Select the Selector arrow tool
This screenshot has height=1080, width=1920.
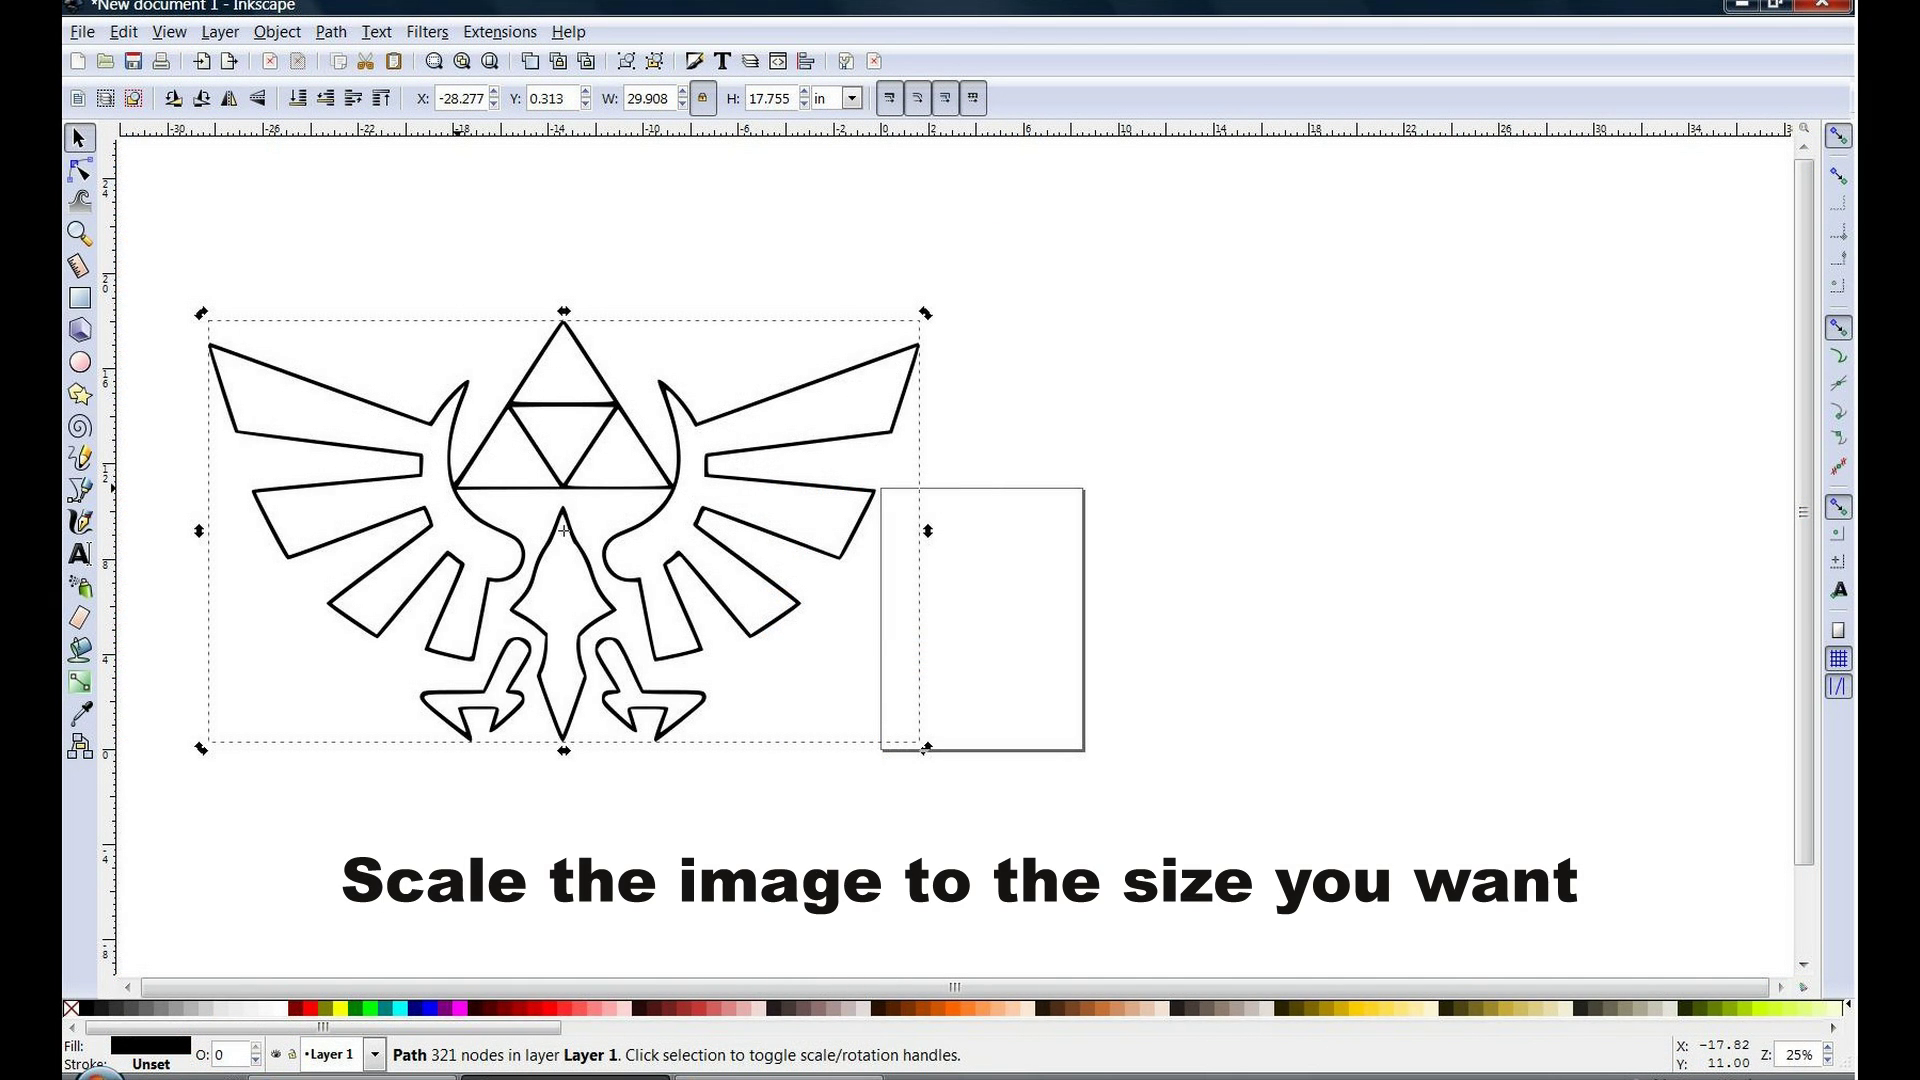tap(79, 138)
